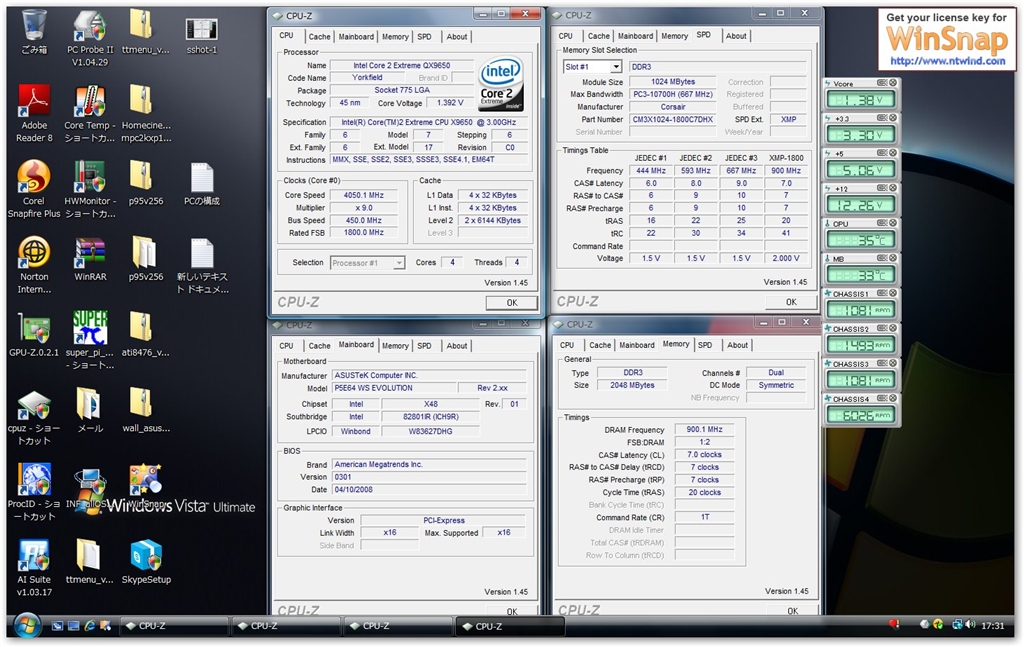The width and height of the screenshot is (1024, 647).
Task: Open About tab in the SPD timings window
Action: point(736,36)
